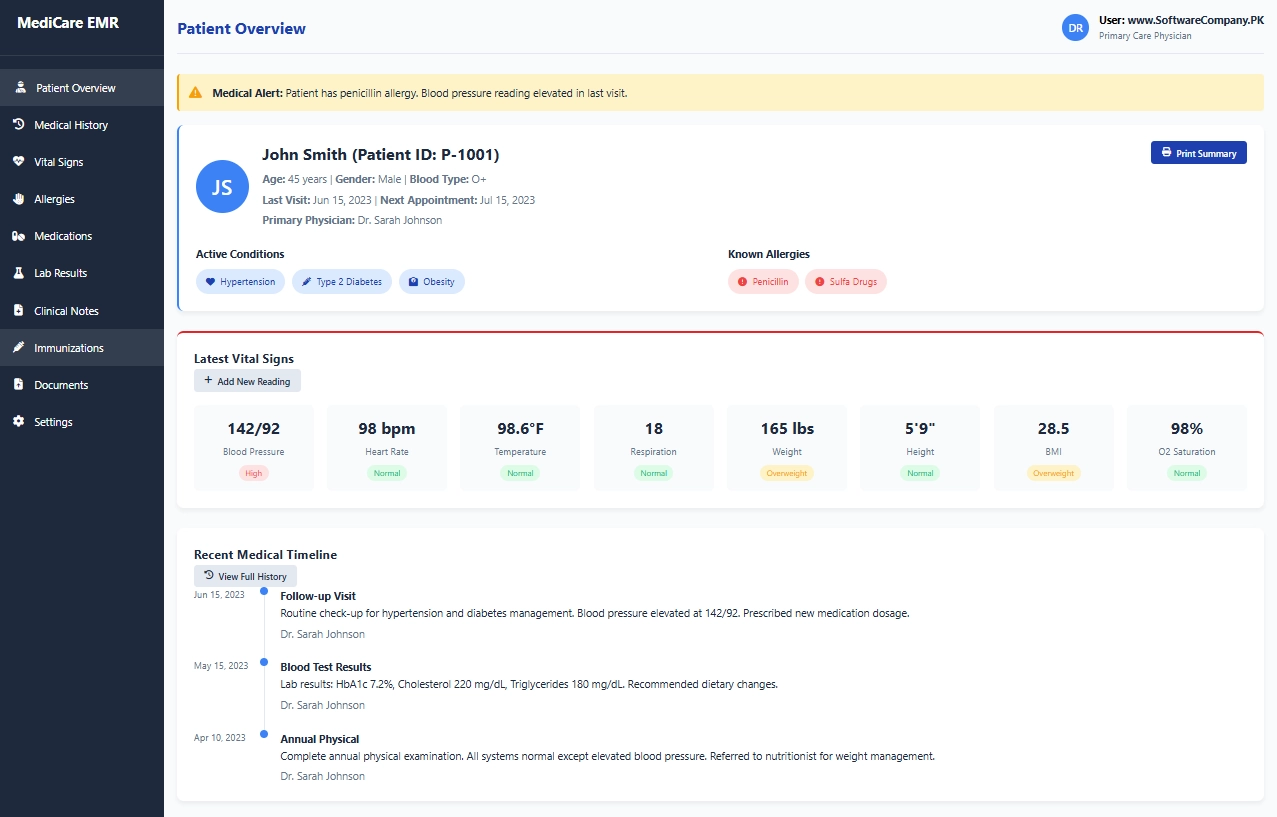Screen dimensions: 1277x817
Task: Click the DR user avatar
Action: 1076,28
